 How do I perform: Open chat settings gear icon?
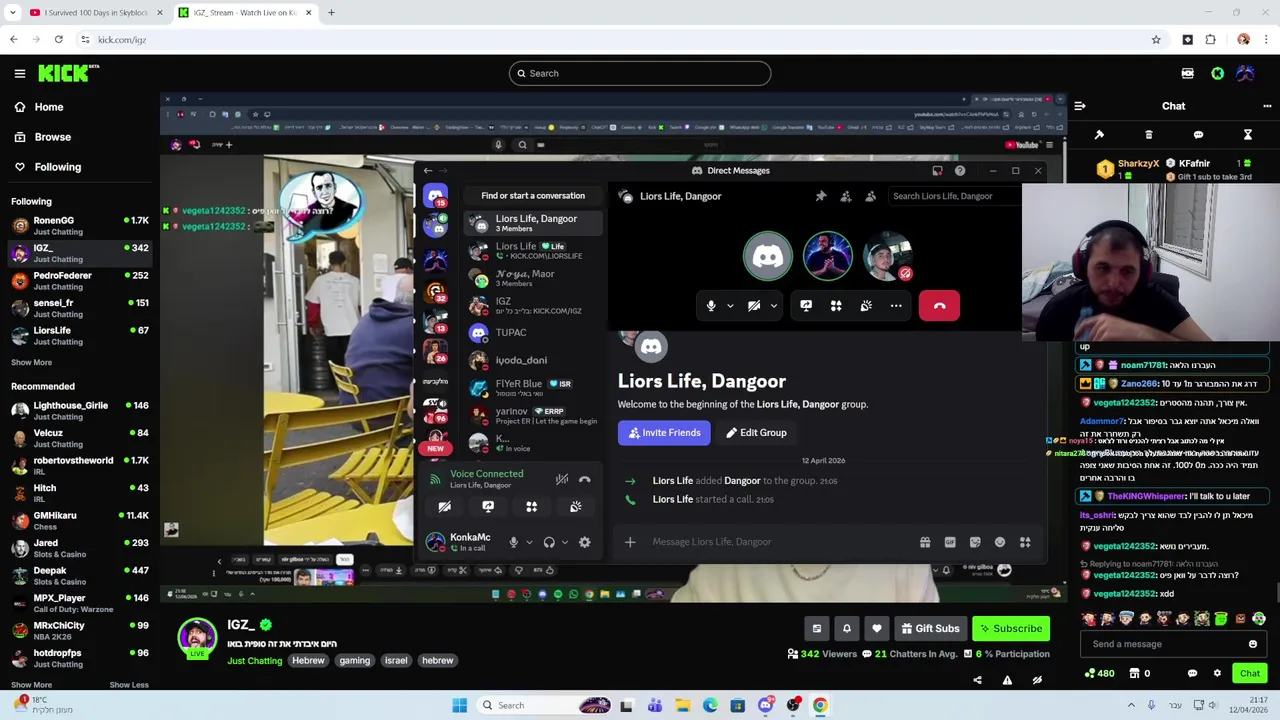pyautogui.click(x=1217, y=673)
